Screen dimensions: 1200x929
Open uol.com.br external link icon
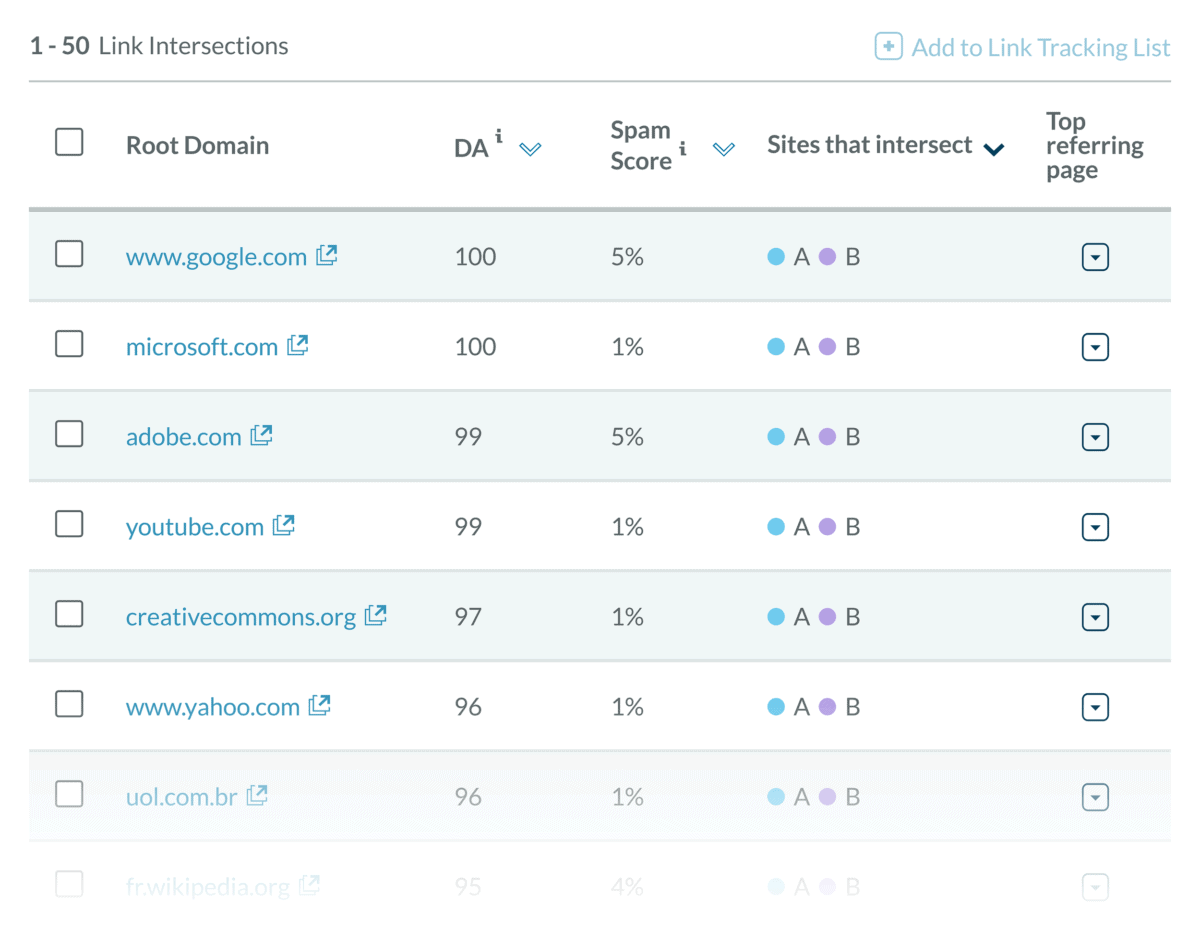pos(258,795)
